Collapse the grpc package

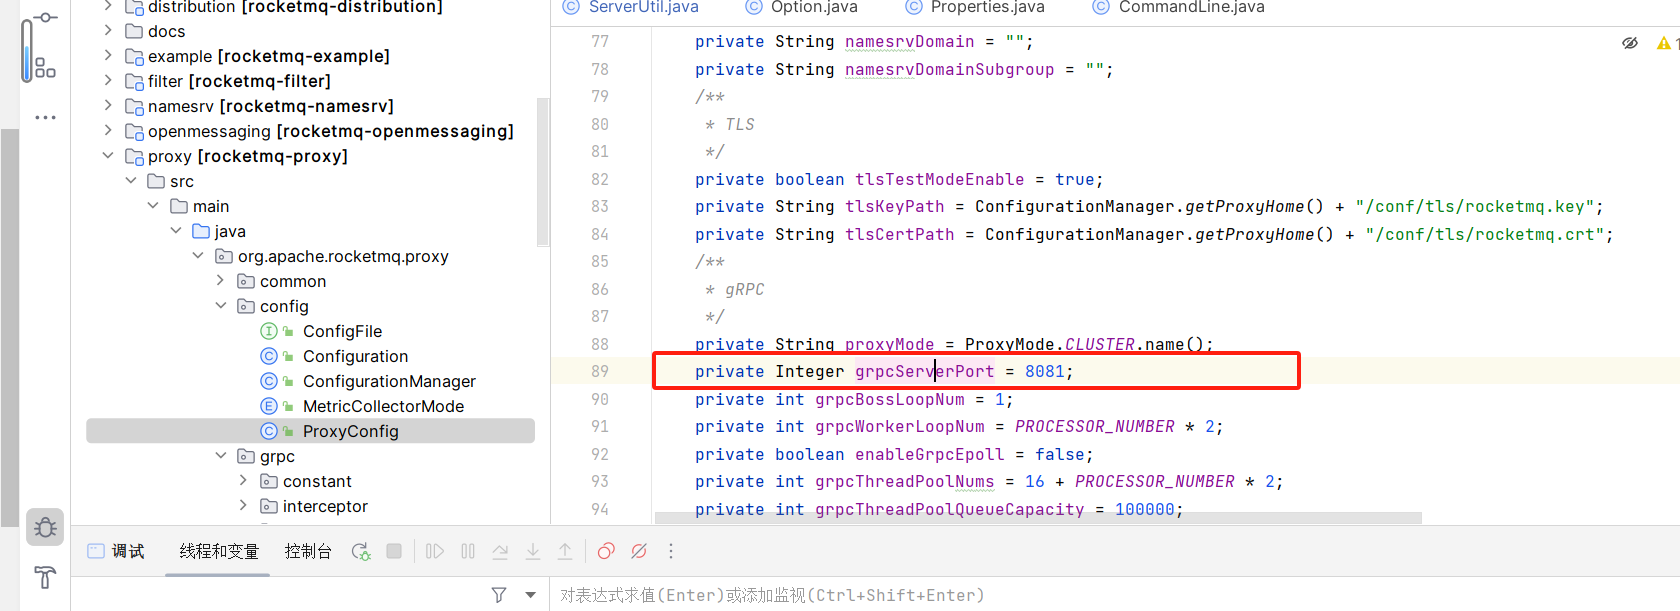coord(221,456)
